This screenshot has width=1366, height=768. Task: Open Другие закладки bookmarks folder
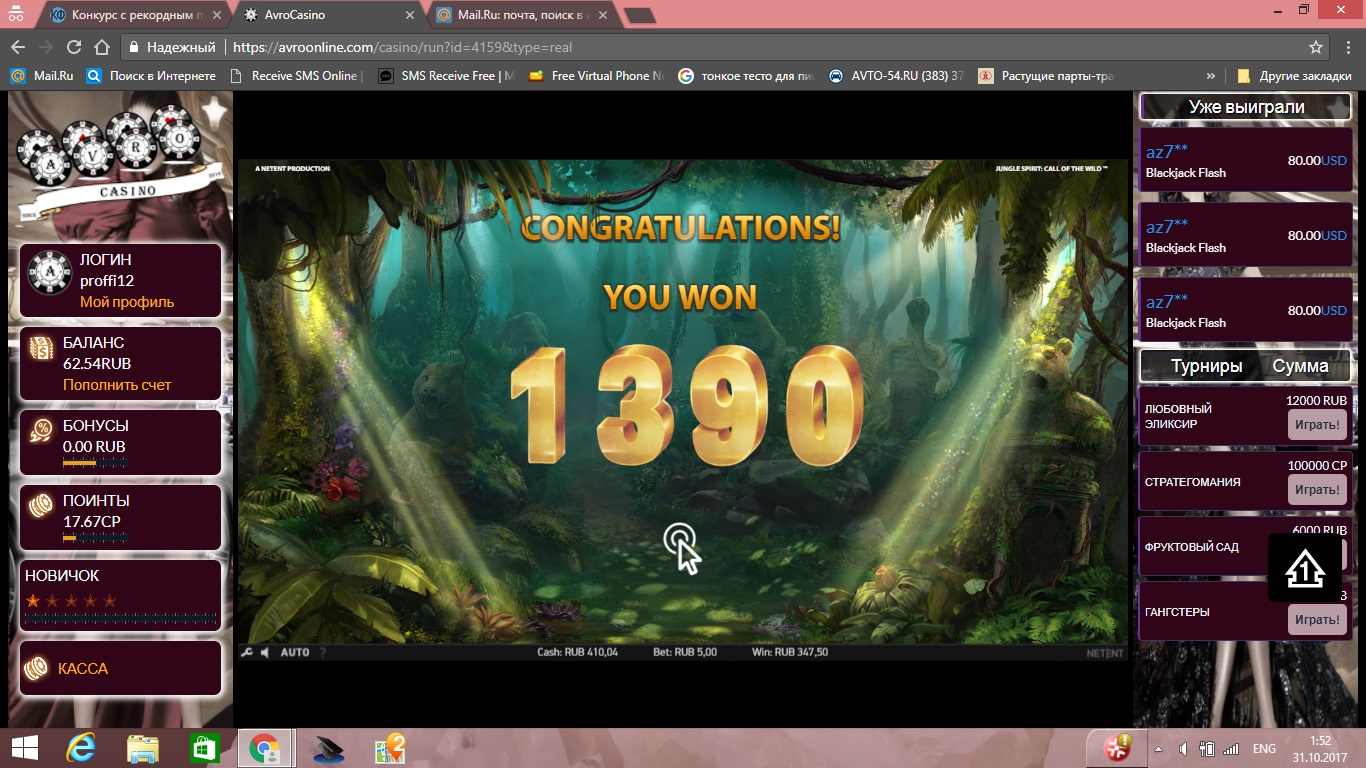[1295, 76]
